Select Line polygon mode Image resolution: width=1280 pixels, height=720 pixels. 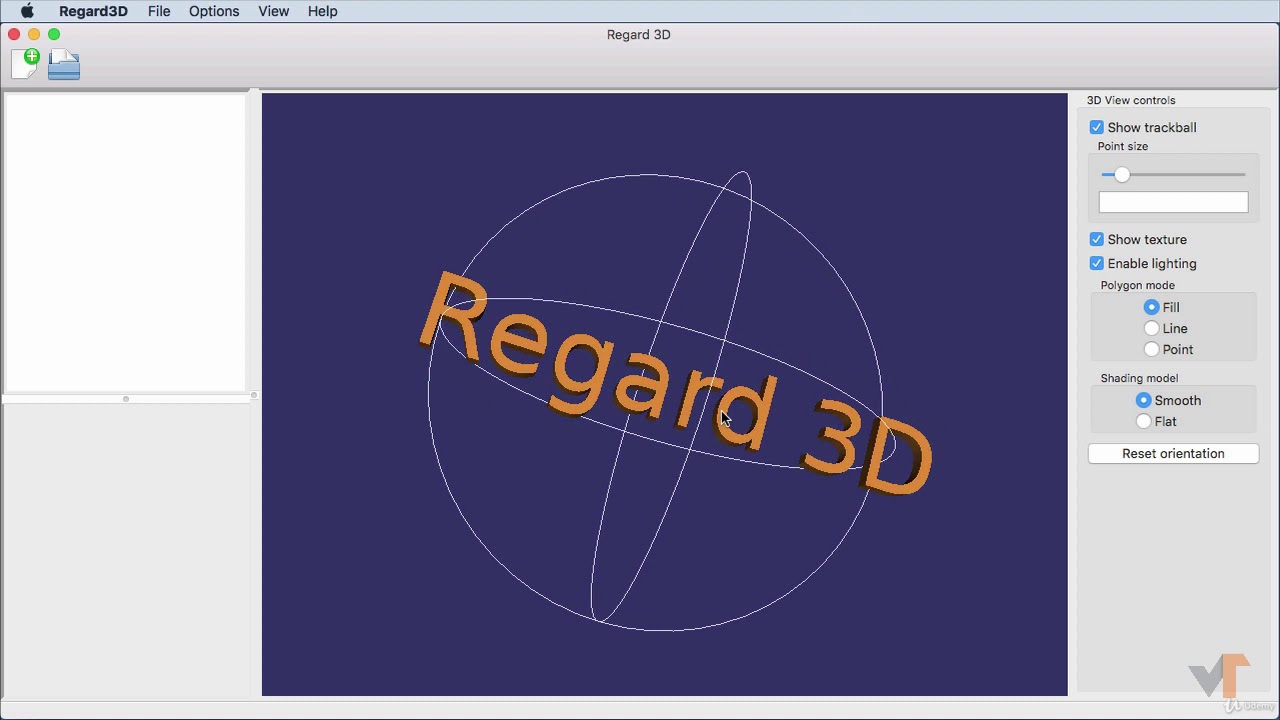coord(1152,328)
